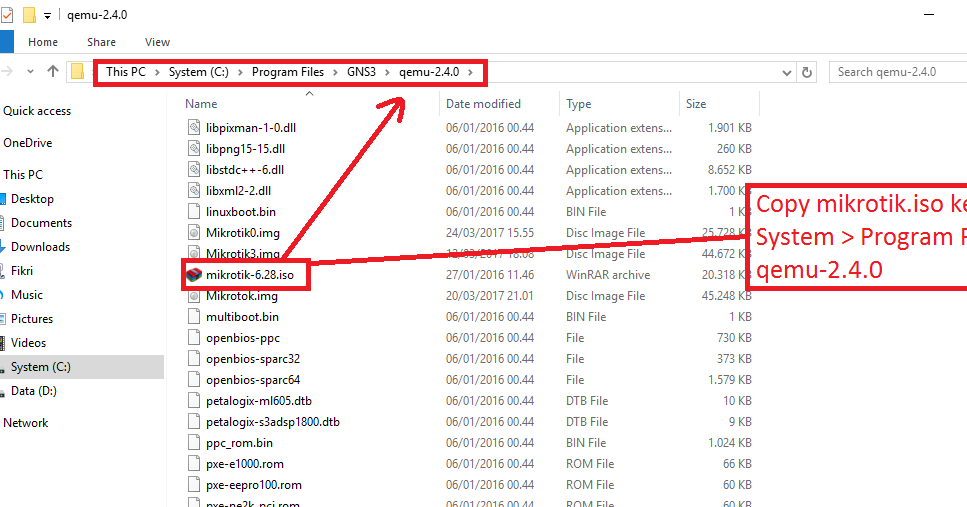Select This PC in navigation pane
The image size is (967, 507).
point(23,175)
